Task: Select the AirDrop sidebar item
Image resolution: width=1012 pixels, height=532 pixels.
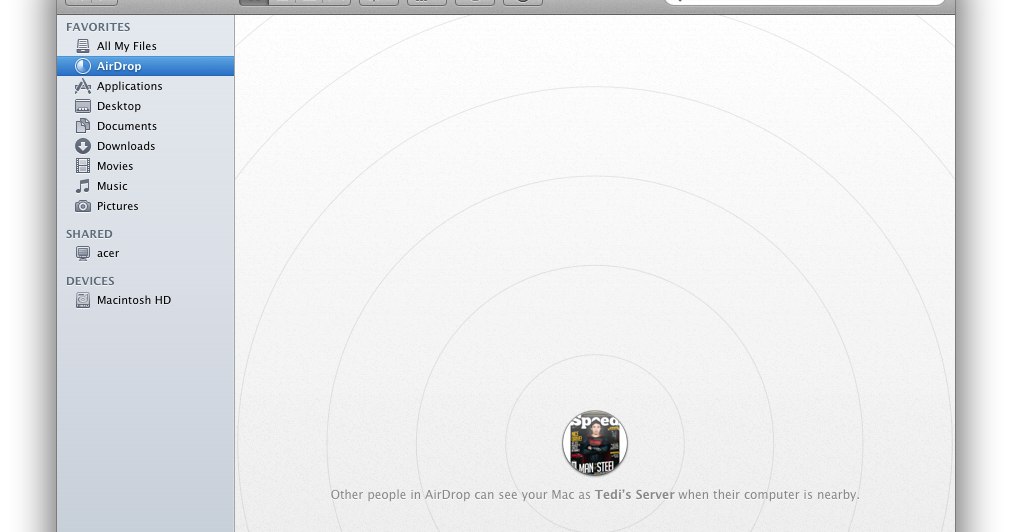Action: pyautogui.click(x=145, y=66)
